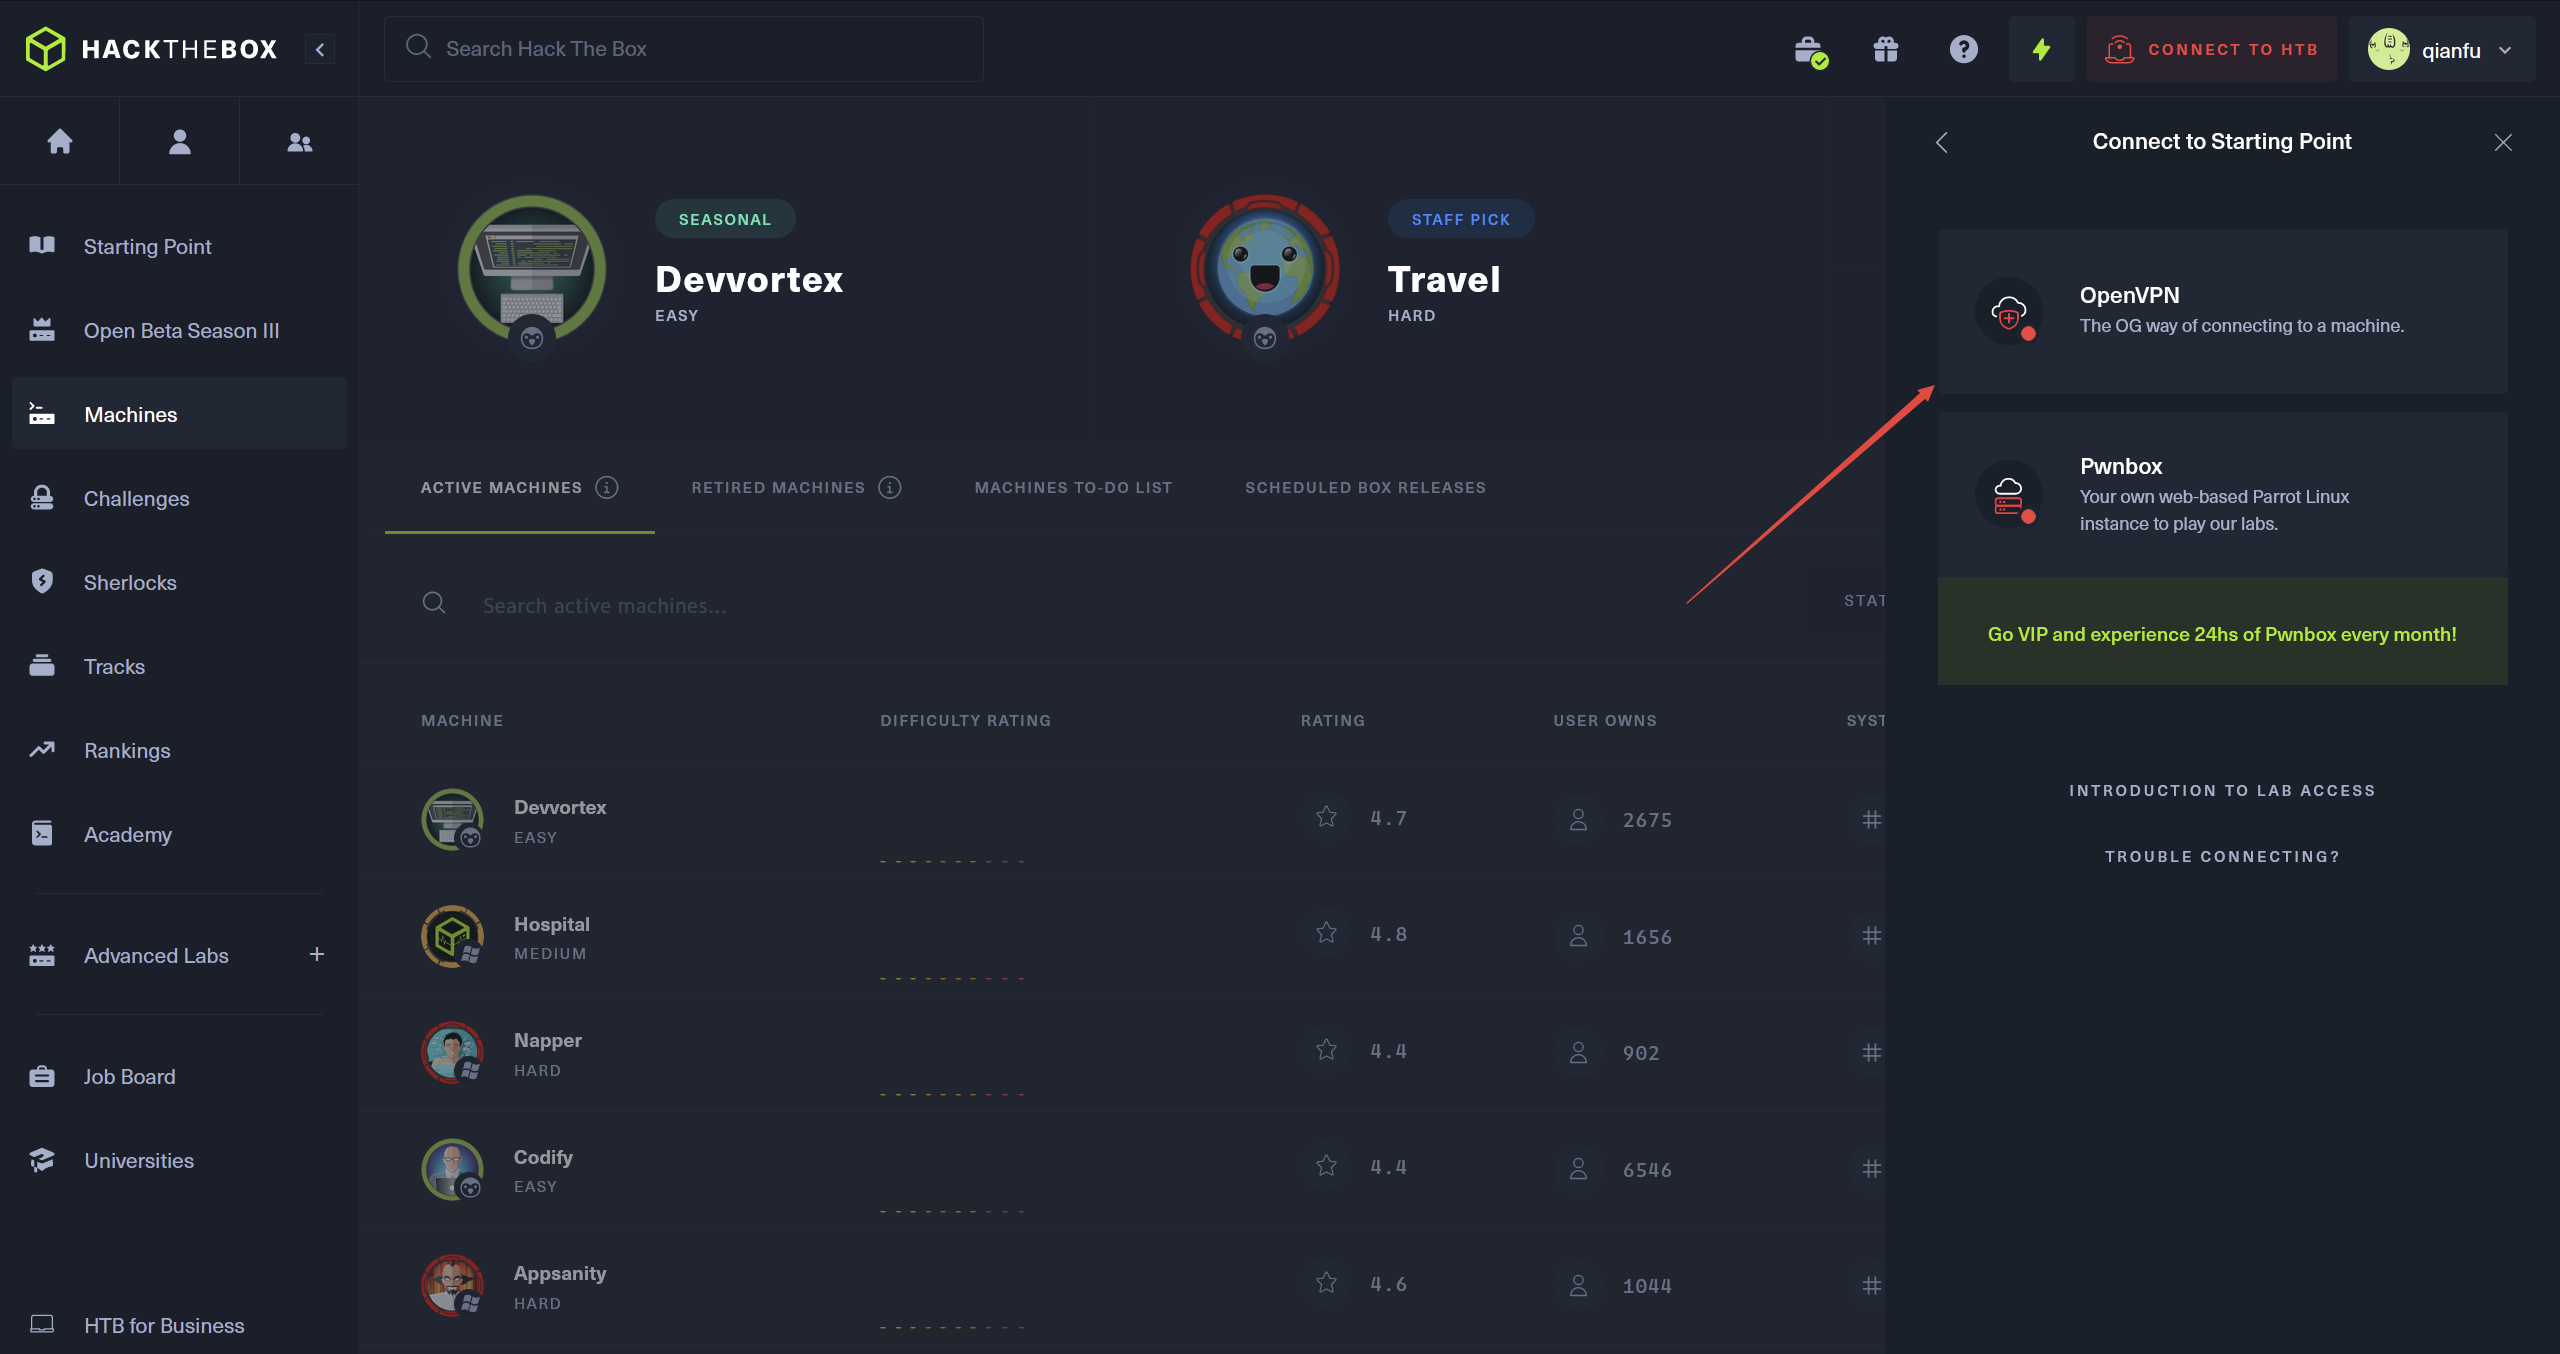Open Introduction to Lab Access link
Image resolution: width=2560 pixels, height=1354 pixels.
(x=2222, y=790)
